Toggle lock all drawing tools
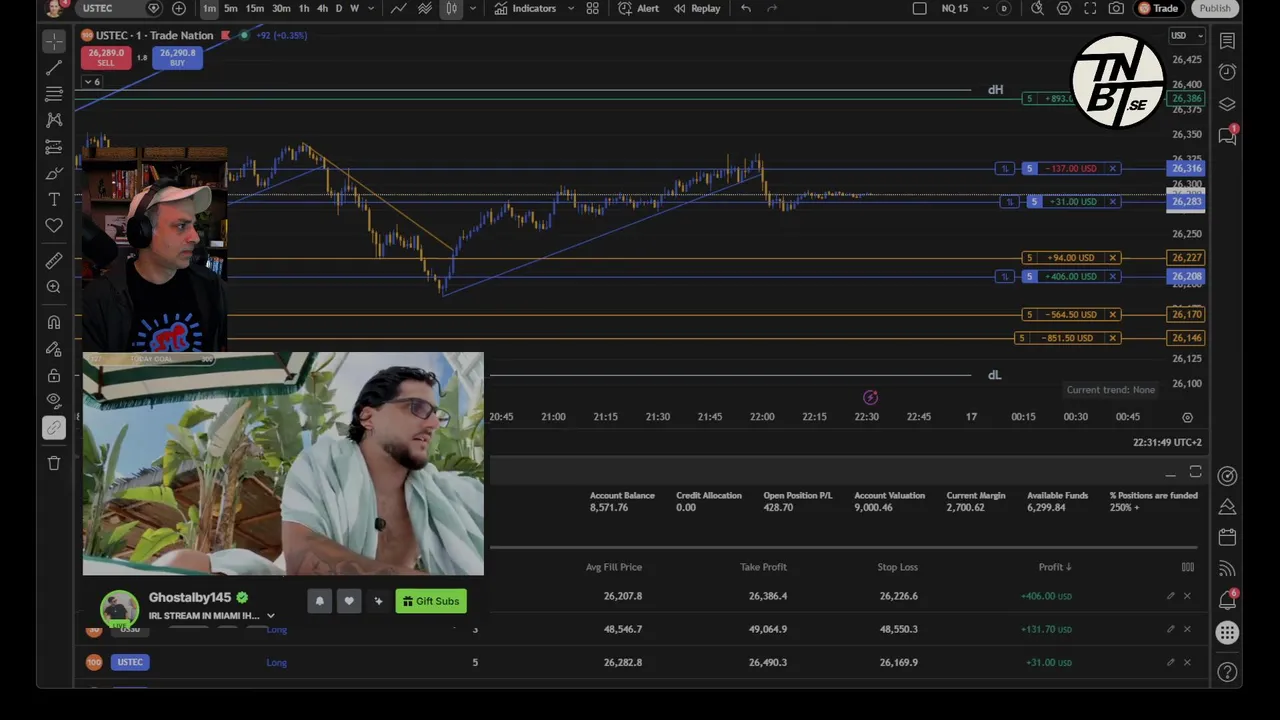Image resolution: width=1280 pixels, height=720 pixels. point(54,376)
